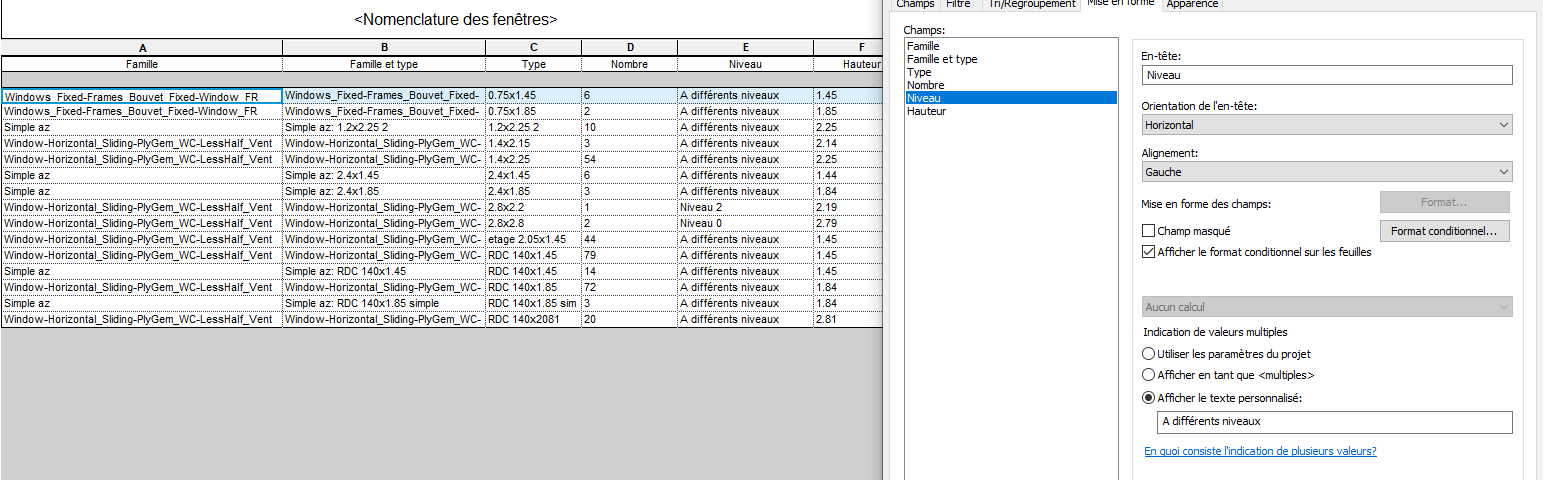Switch to the Apparence tab
The width and height of the screenshot is (1543, 480).
1192,4
